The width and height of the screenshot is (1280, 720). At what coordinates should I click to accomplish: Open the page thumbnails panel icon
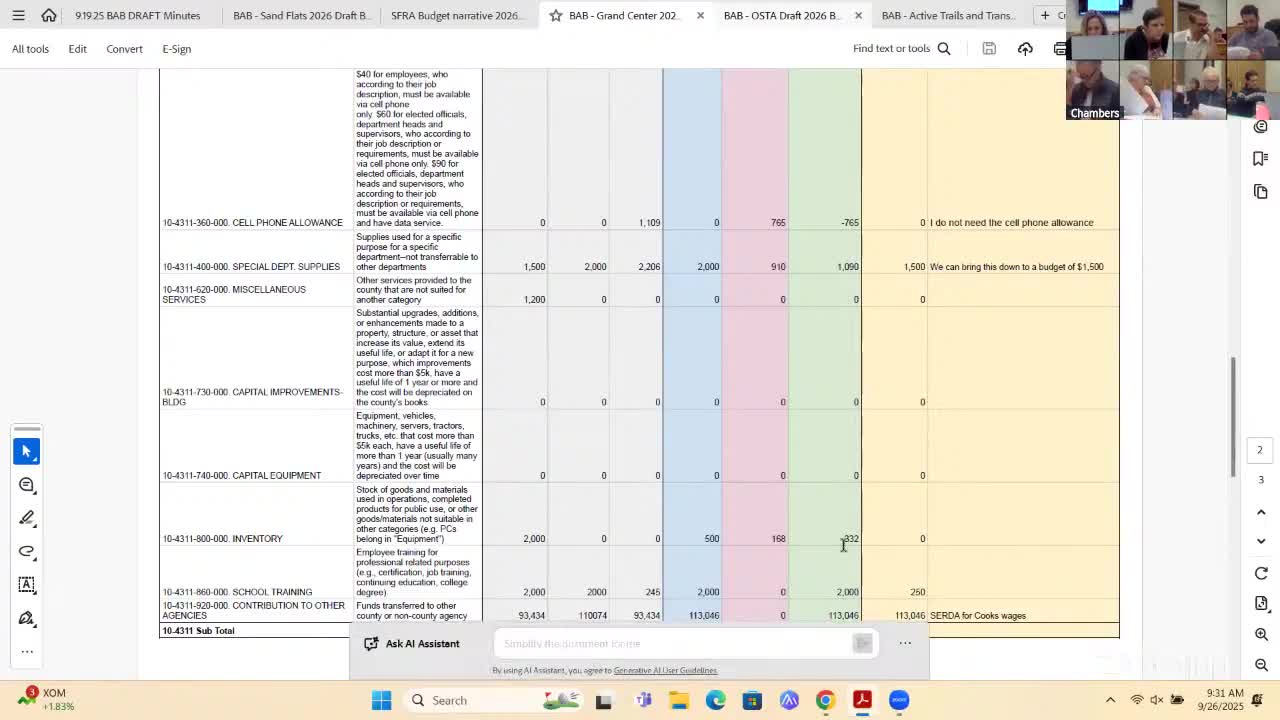point(1260,191)
